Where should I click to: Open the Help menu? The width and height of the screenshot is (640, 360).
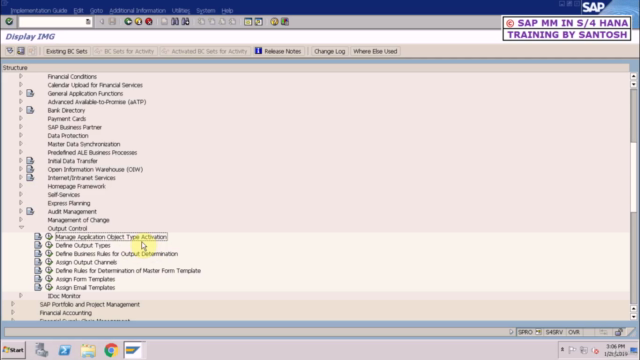tap(227, 11)
